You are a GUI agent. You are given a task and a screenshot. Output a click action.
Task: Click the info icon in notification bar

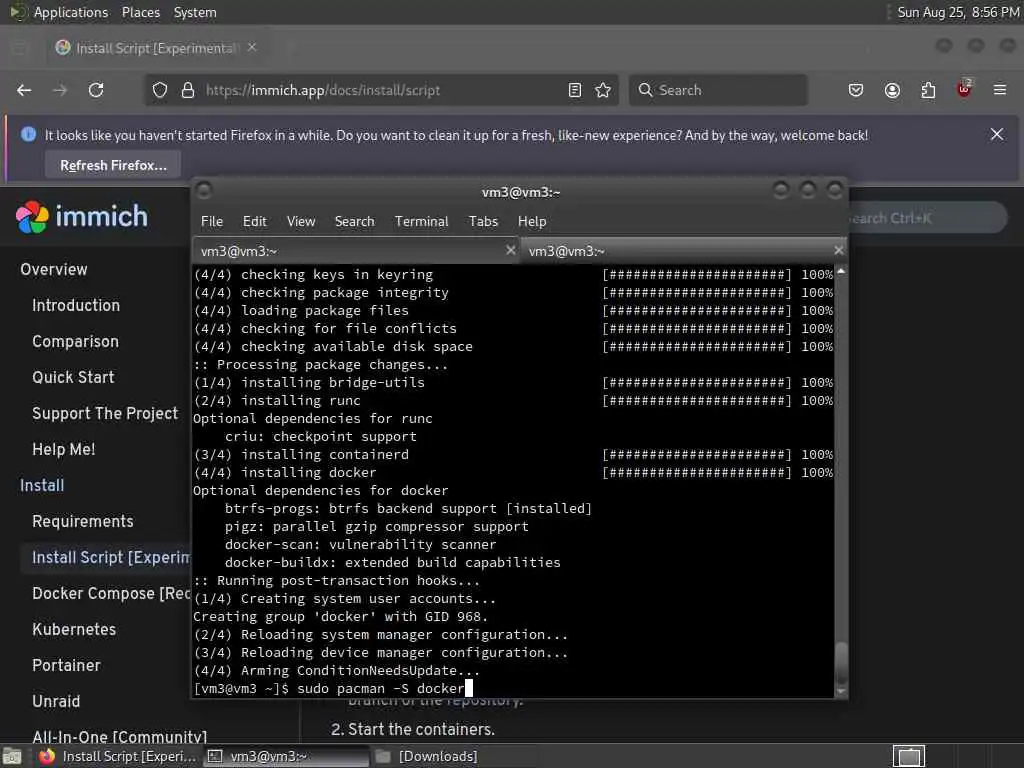pos(28,135)
